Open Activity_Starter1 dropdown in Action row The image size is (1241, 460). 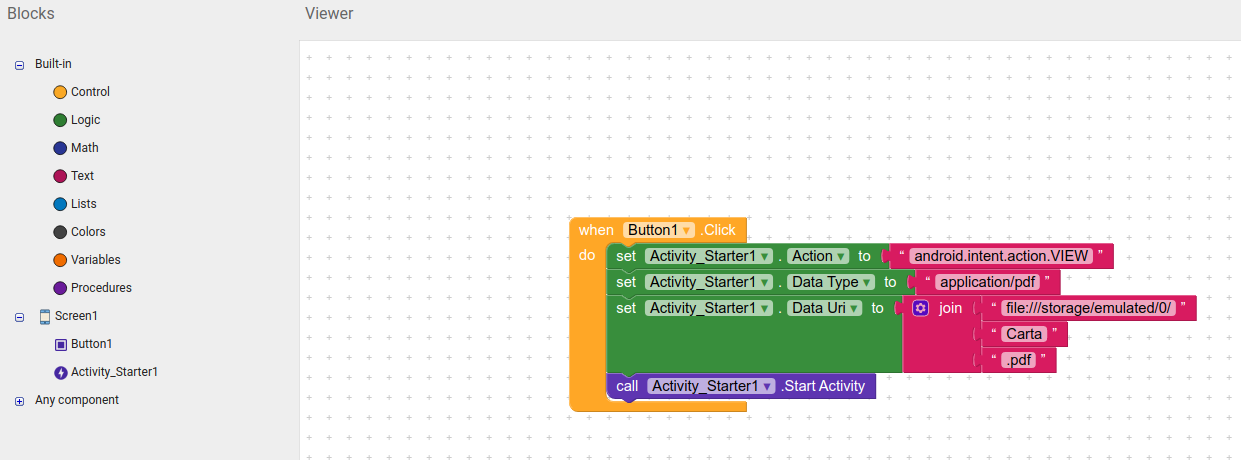tap(709, 256)
